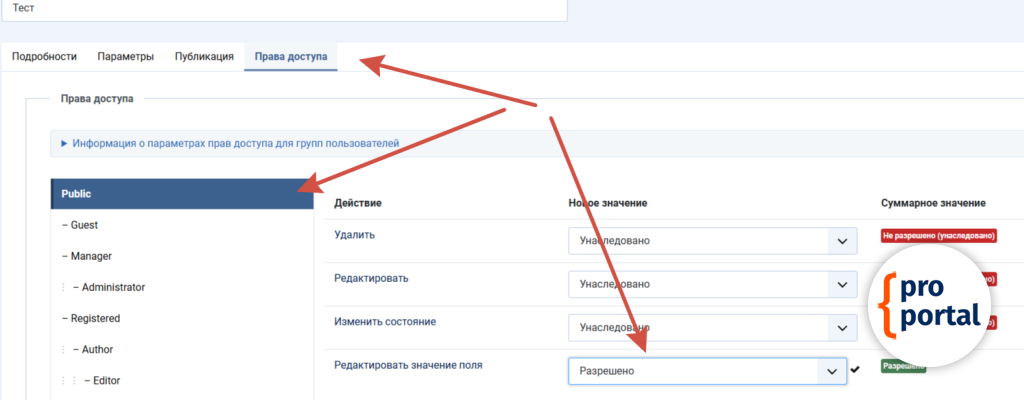Viewport: 1024px width, 400px height.
Task: Open the Удалить permission dropdown
Action: pos(713,242)
